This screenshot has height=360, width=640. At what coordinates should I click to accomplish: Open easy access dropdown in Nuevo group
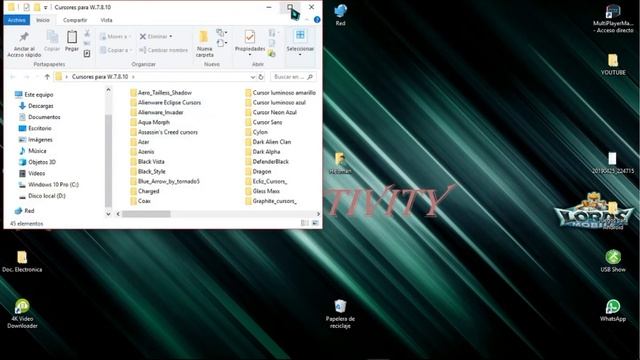pyautogui.click(x=222, y=43)
